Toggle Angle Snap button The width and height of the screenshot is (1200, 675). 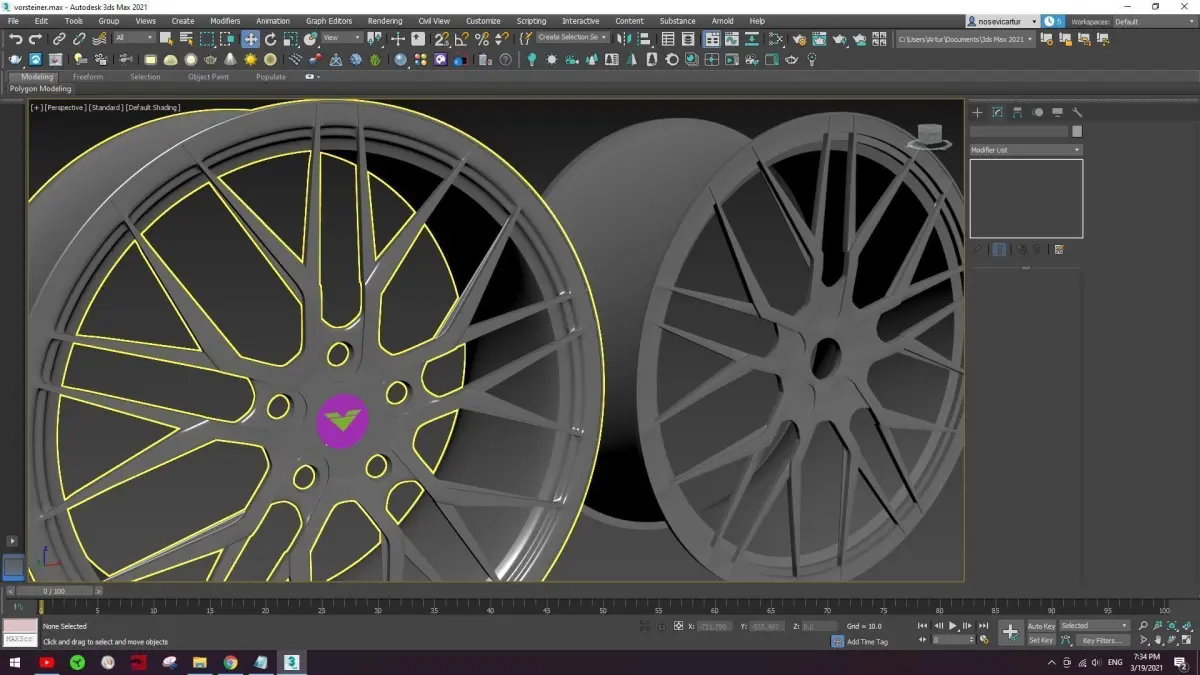click(462, 38)
